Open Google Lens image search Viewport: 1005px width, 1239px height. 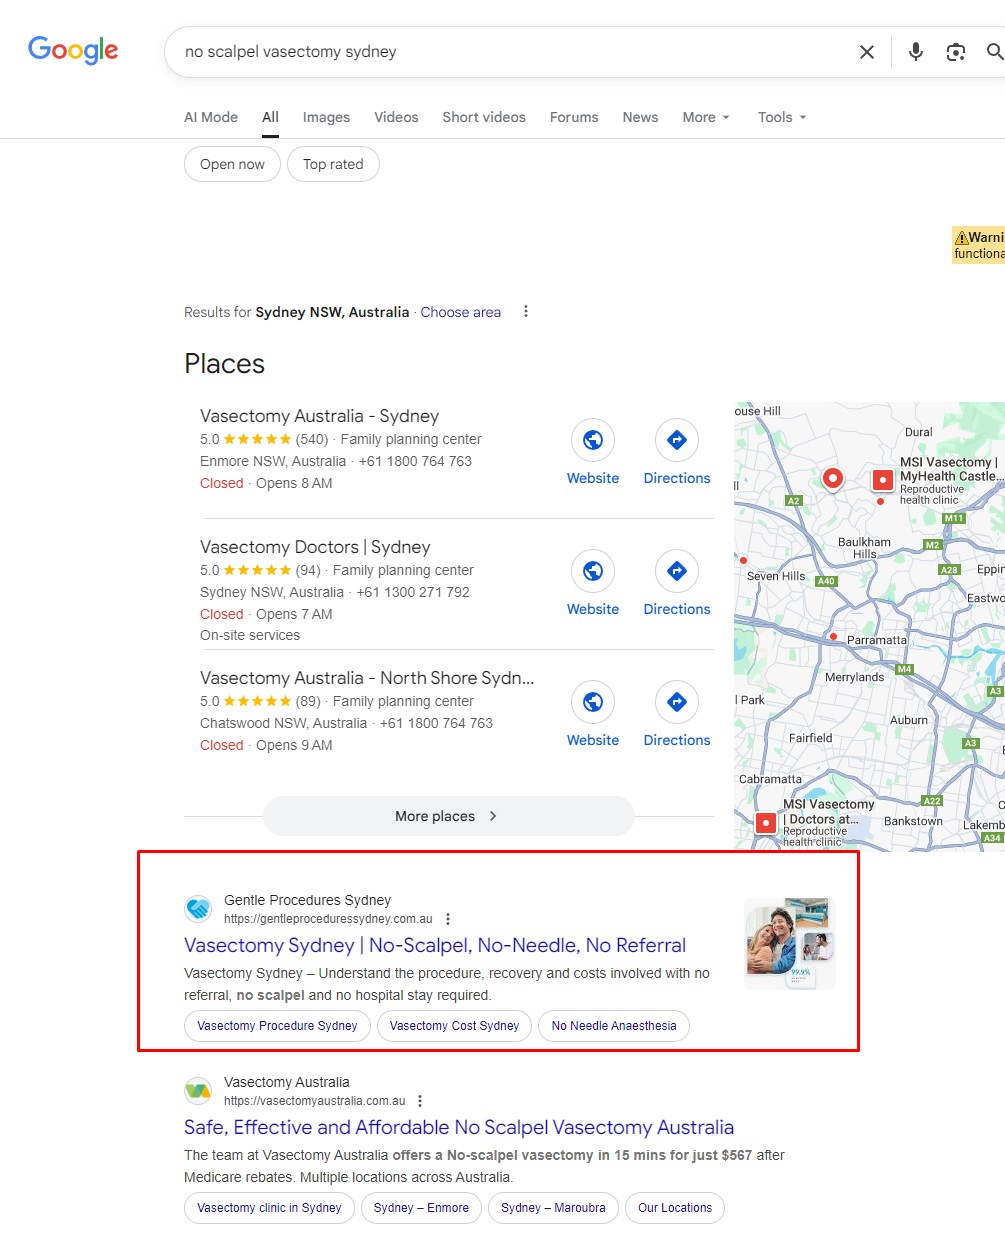tap(956, 52)
